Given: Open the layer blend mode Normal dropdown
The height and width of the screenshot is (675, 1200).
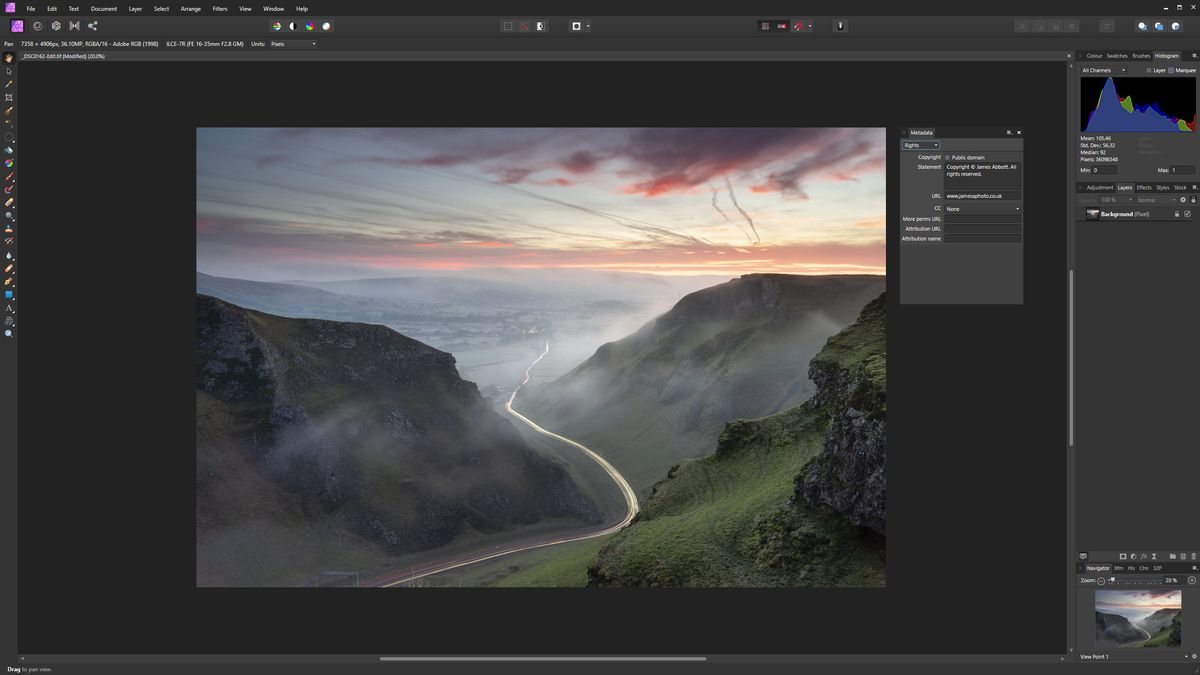Looking at the screenshot, I should tap(1156, 200).
